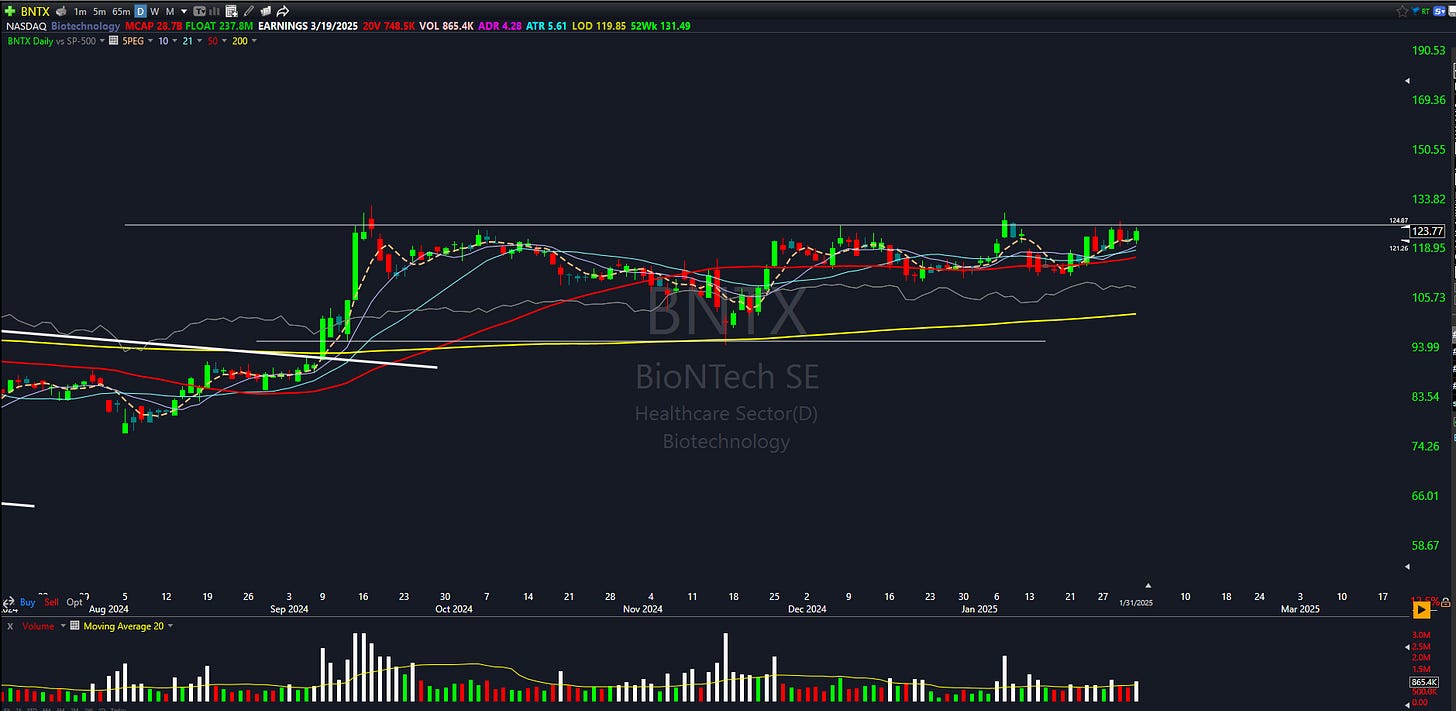Image resolution: width=1456 pixels, height=711 pixels.
Task: Click the 1/31/2025 date marker
Action: 1136,602
